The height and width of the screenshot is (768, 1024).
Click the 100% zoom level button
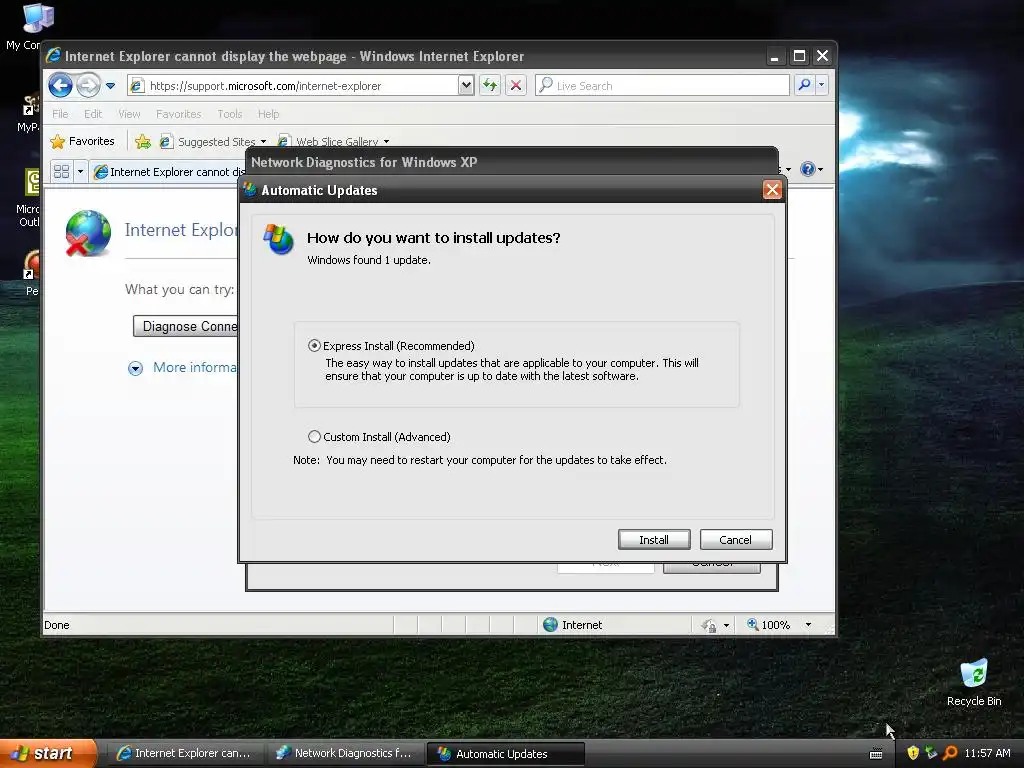click(x=769, y=624)
